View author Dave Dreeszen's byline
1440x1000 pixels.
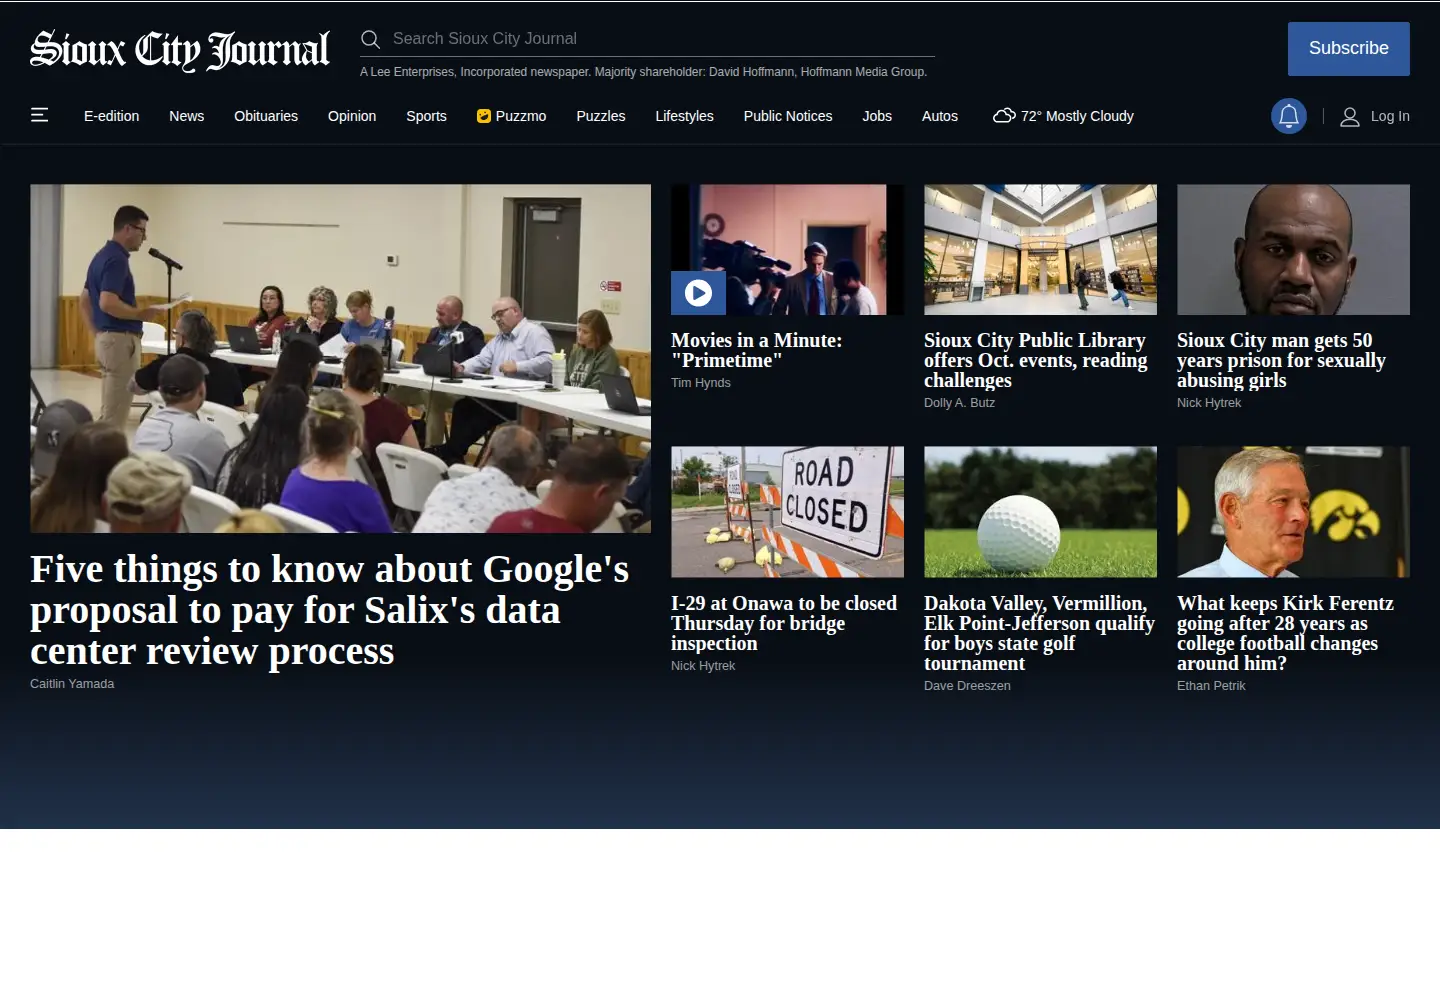tap(967, 686)
